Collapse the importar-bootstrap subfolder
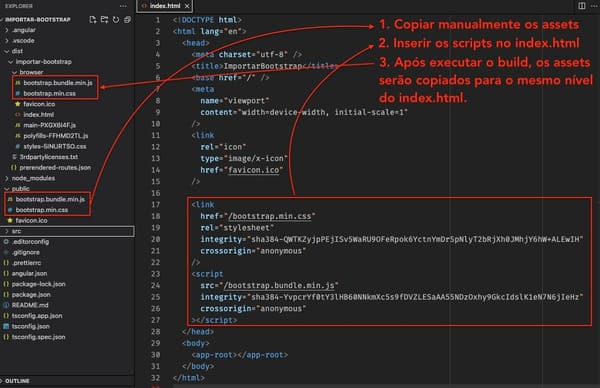 (x=43, y=62)
